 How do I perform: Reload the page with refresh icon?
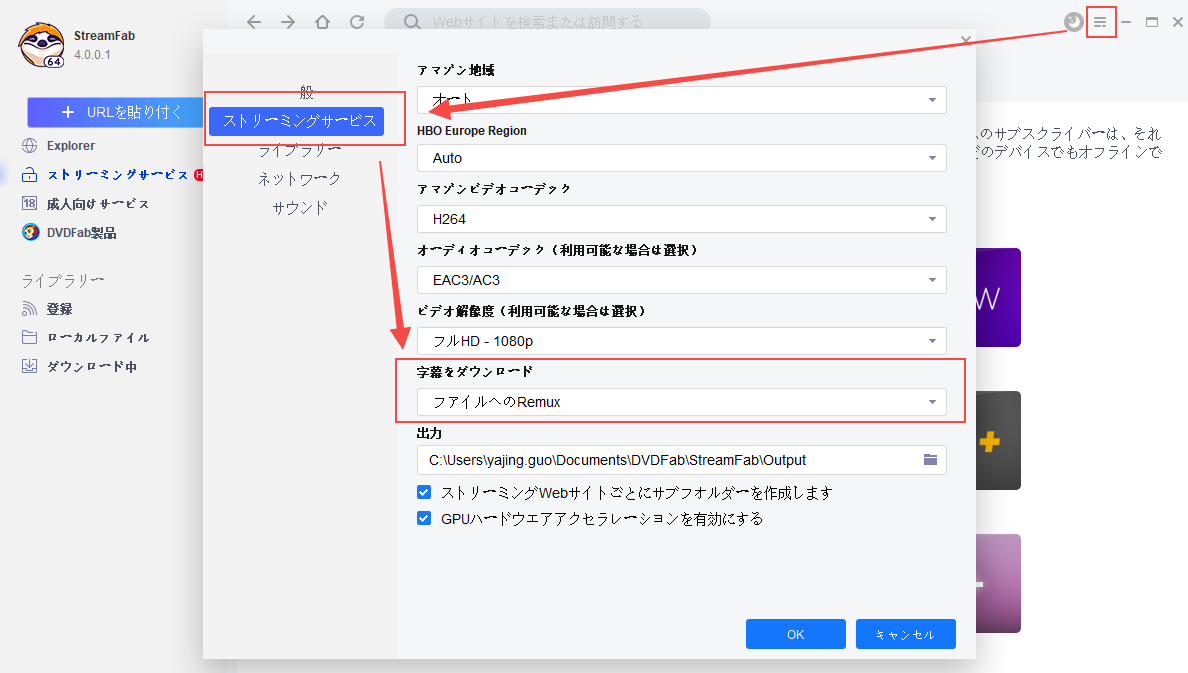[357, 22]
